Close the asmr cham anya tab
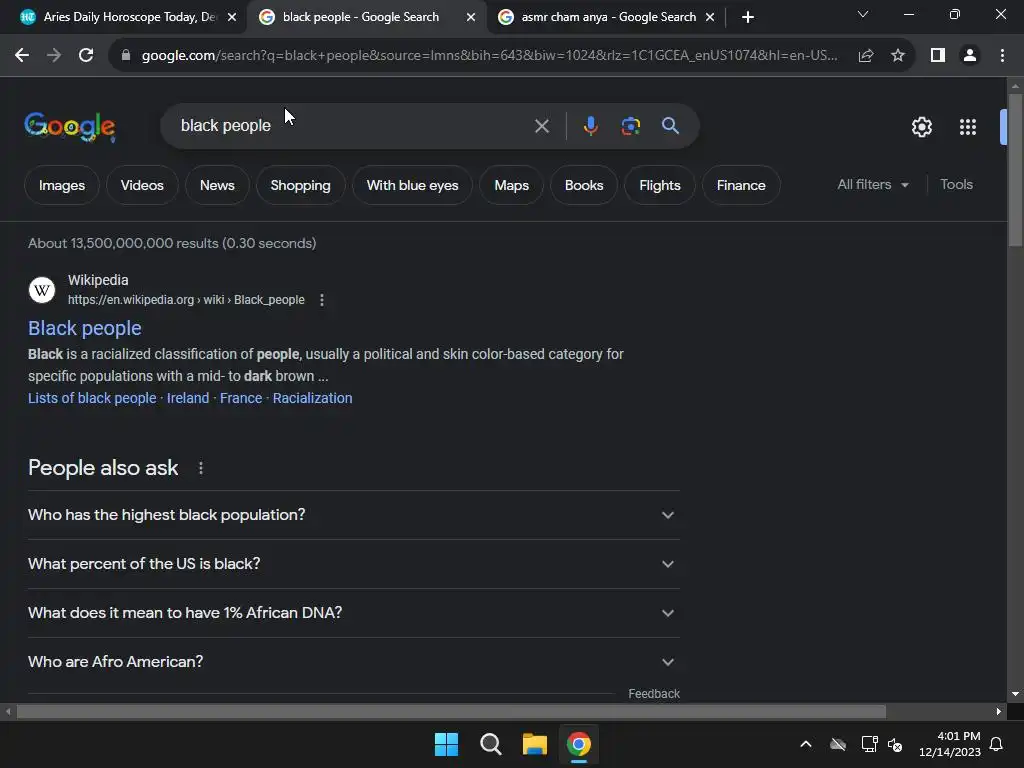Image resolution: width=1024 pixels, height=768 pixels. click(x=710, y=17)
